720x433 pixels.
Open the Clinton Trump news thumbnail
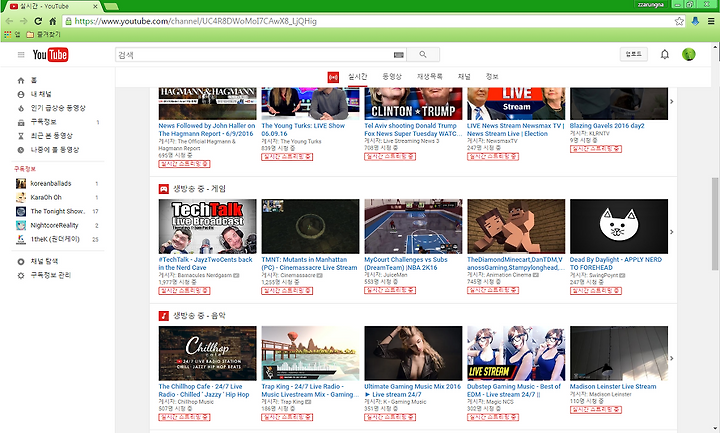pyautogui.click(x=413, y=104)
